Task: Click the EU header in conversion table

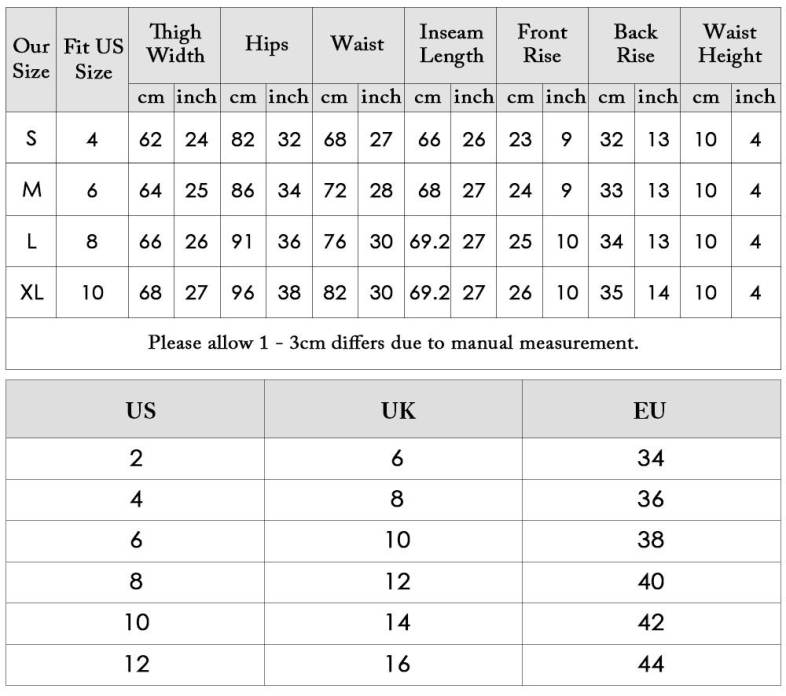Action: click(650, 411)
